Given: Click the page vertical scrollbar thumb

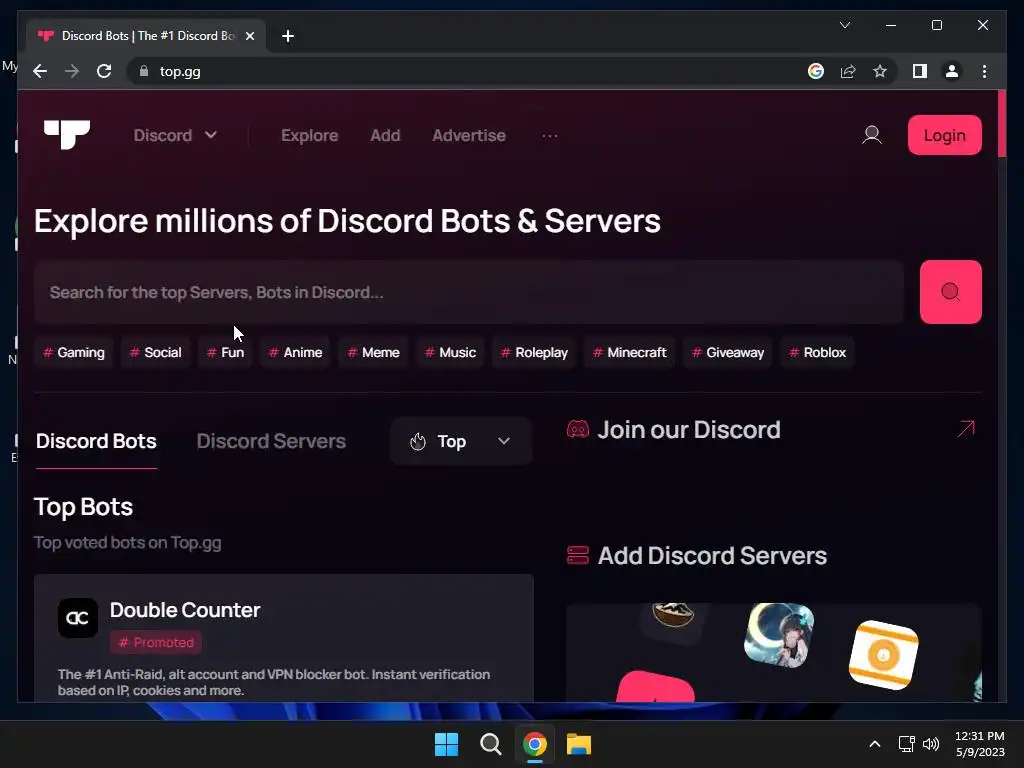Looking at the screenshot, I should 1002,124.
